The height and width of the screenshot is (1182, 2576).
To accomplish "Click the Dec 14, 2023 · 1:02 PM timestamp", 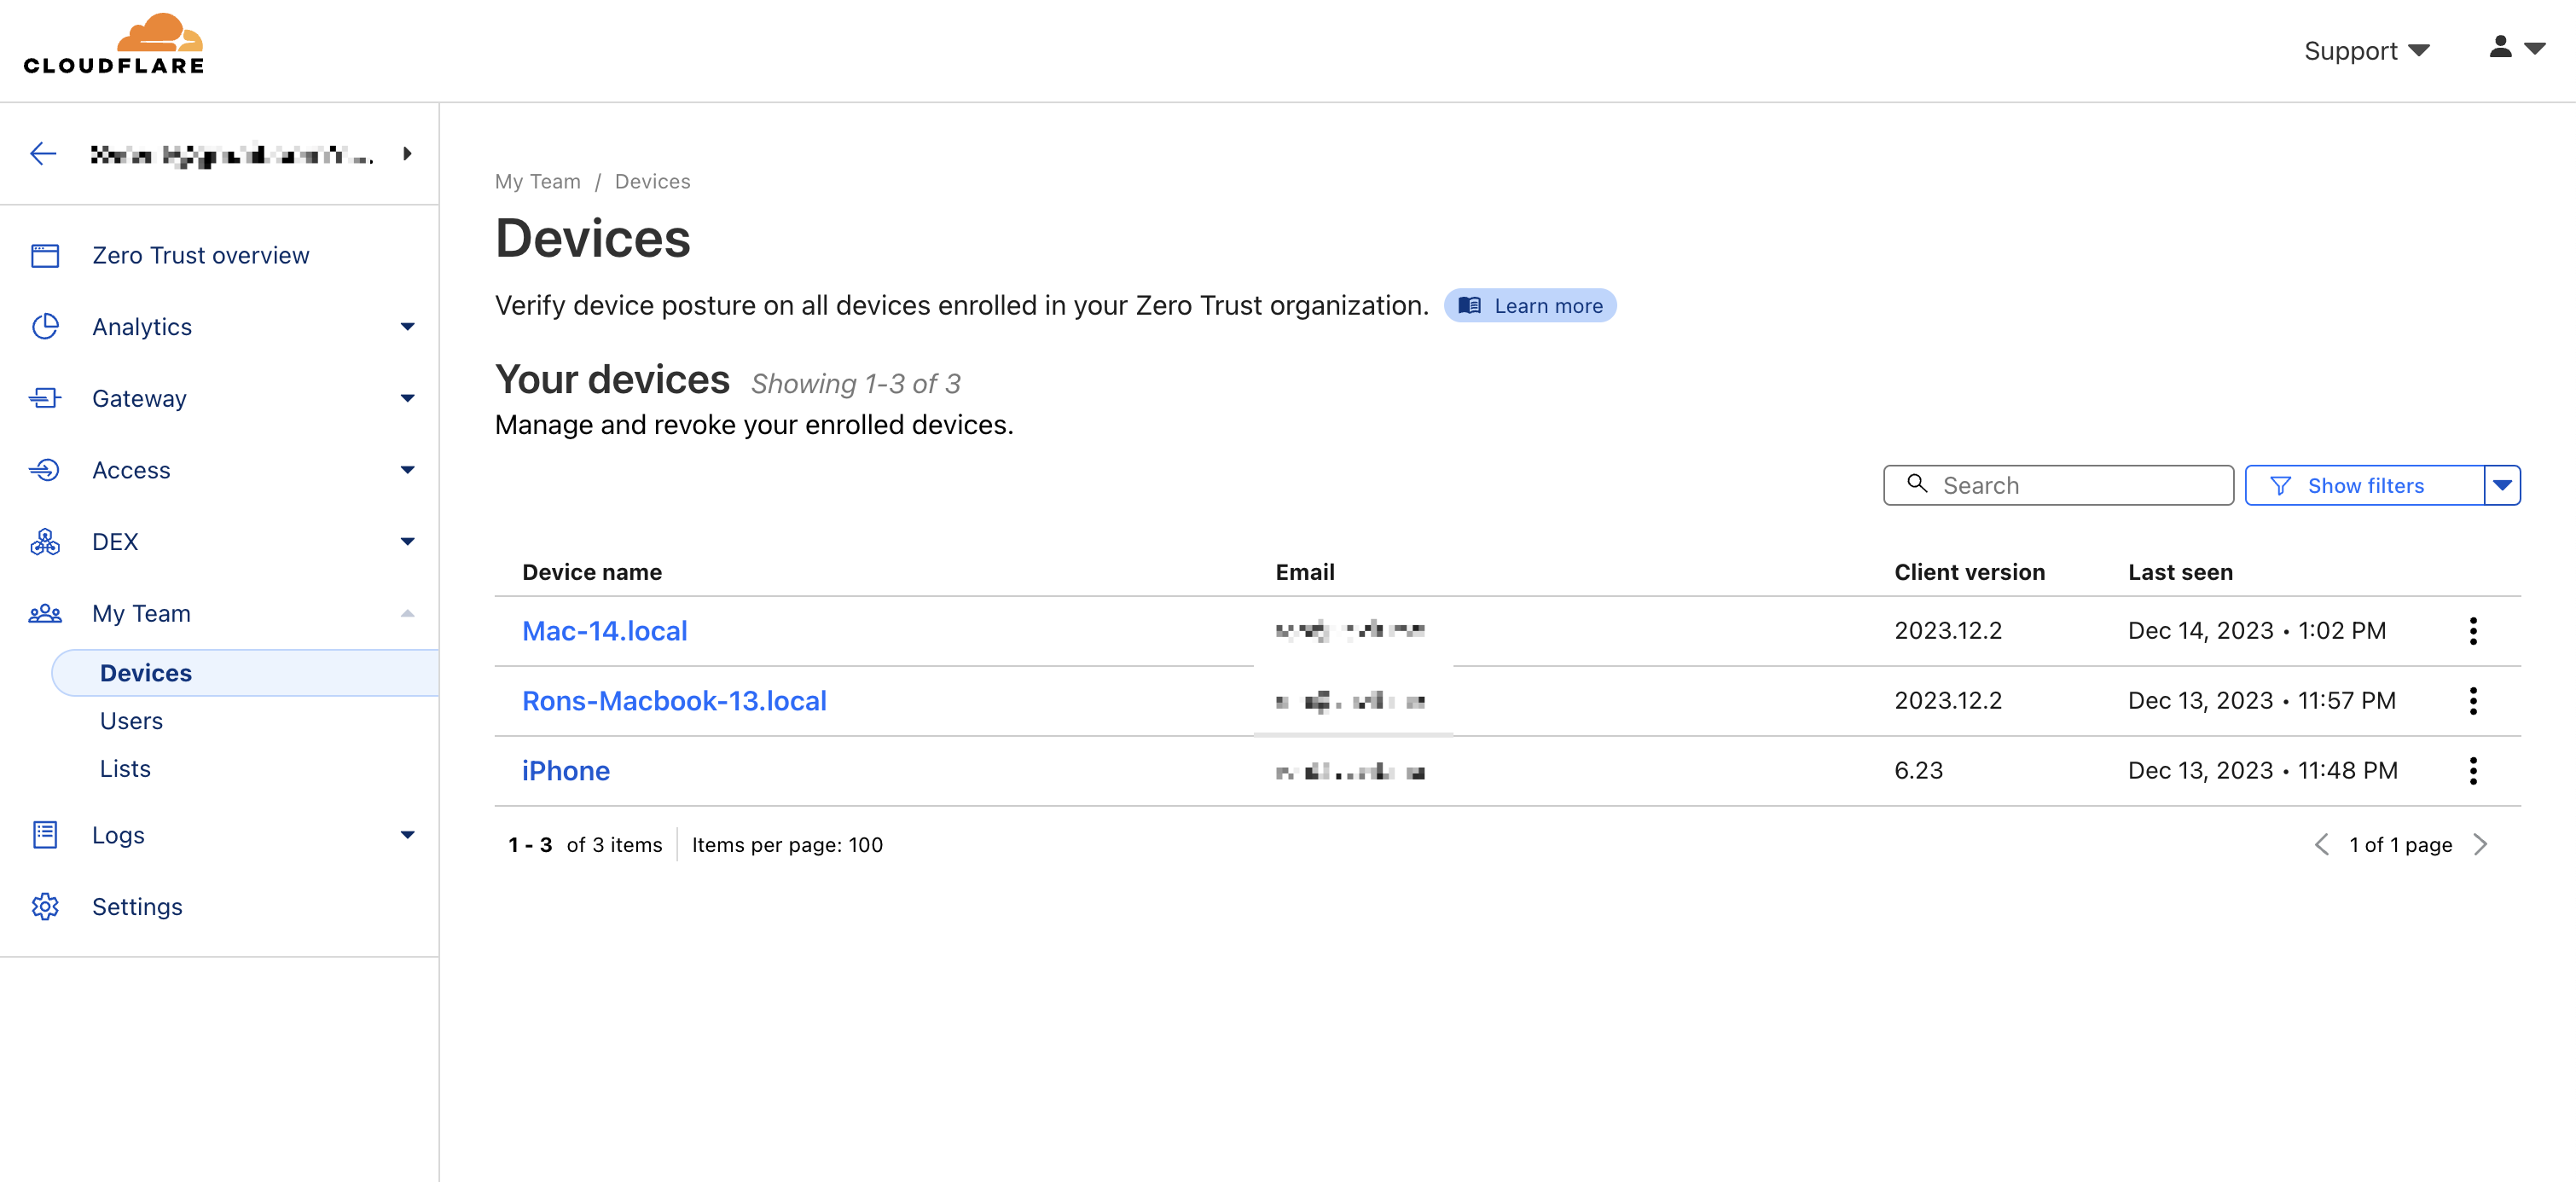I will [2257, 631].
